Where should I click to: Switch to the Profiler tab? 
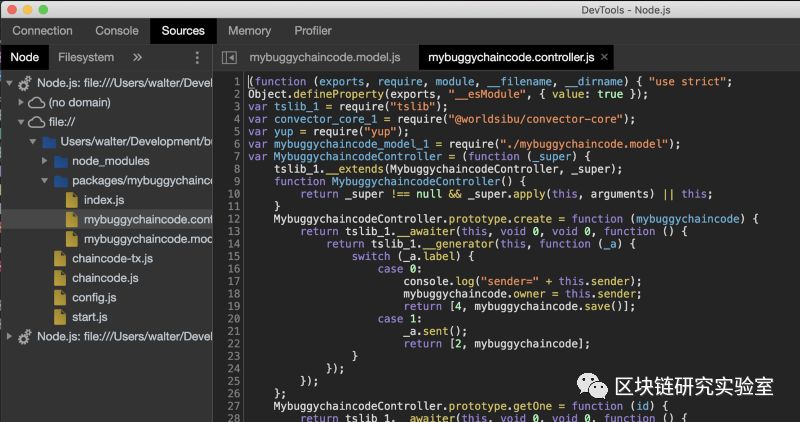coord(313,31)
